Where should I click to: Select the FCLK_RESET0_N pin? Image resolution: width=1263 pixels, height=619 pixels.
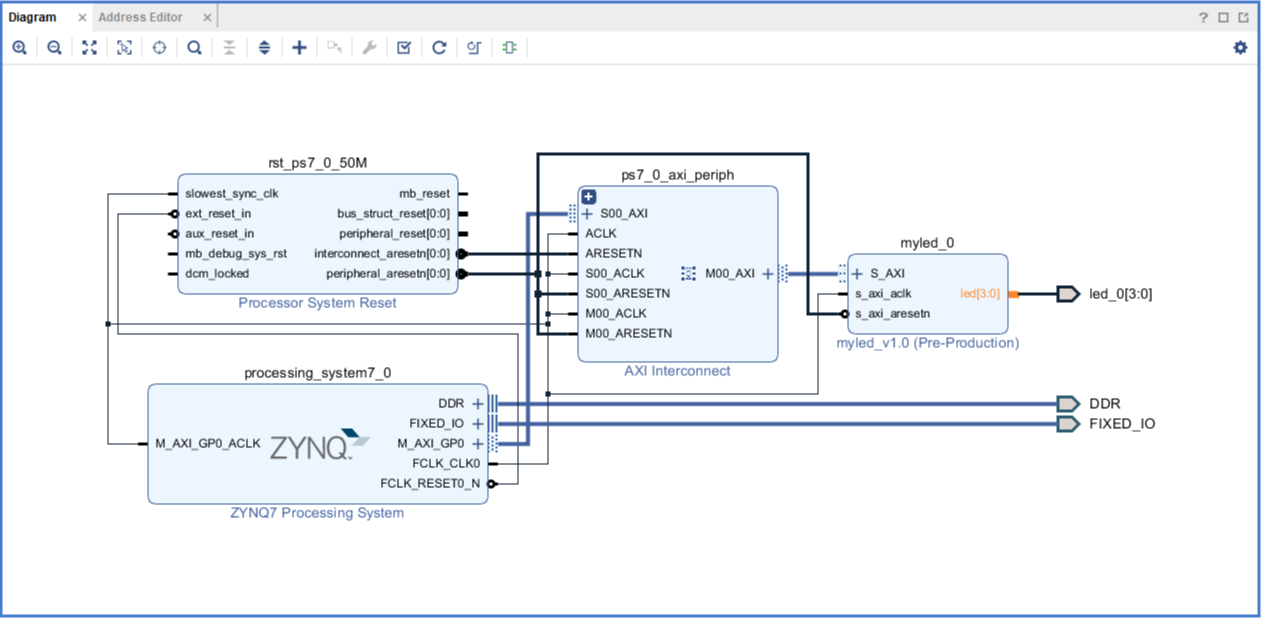(430, 484)
